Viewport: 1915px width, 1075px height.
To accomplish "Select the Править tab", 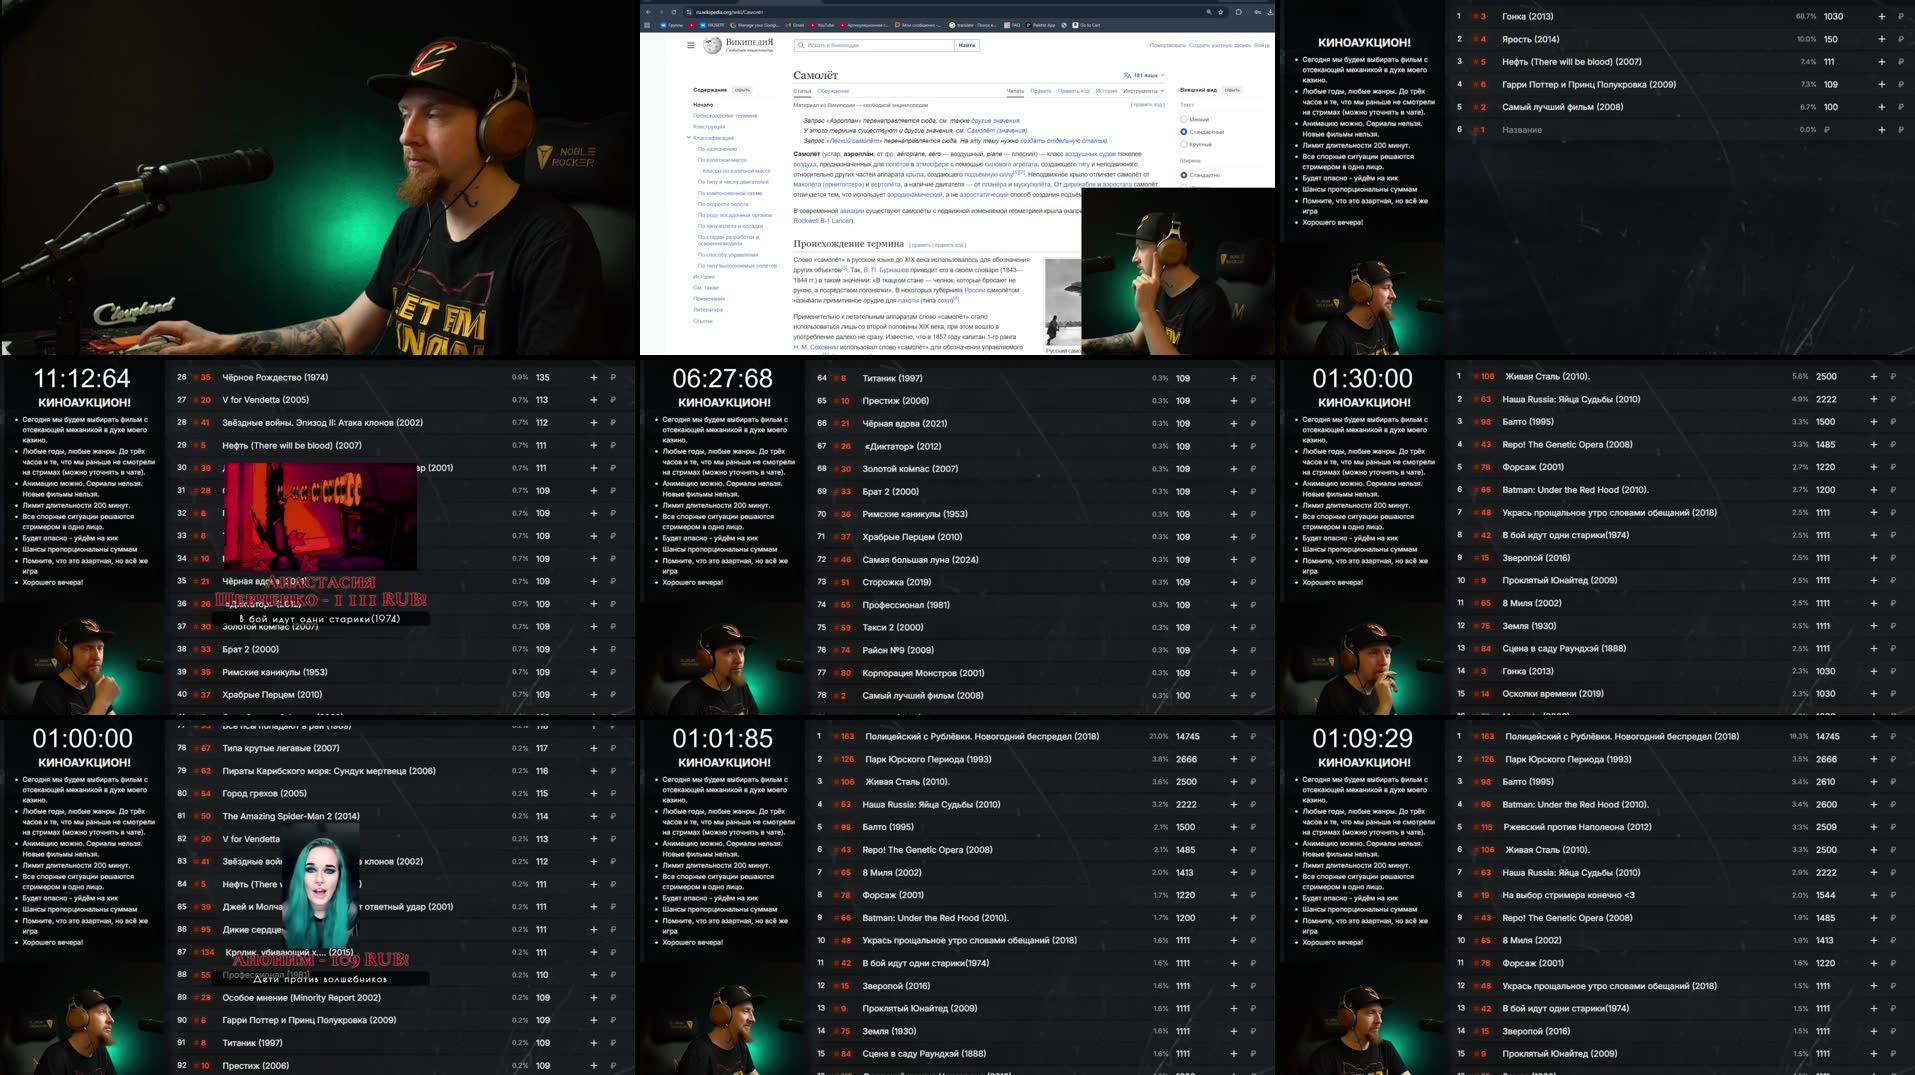I will [1041, 91].
